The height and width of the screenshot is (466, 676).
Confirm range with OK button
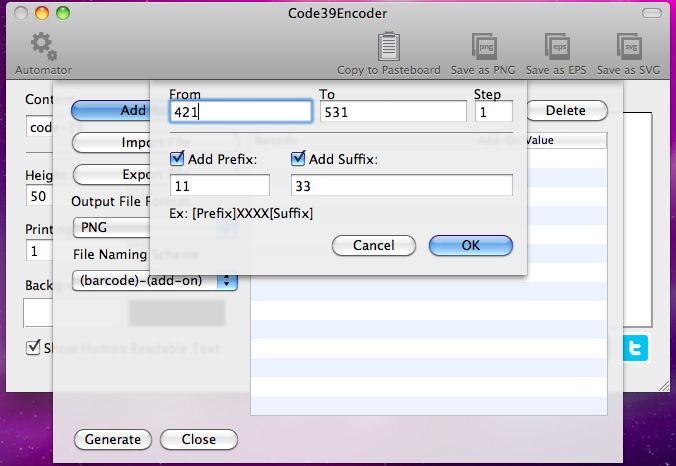click(x=471, y=245)
